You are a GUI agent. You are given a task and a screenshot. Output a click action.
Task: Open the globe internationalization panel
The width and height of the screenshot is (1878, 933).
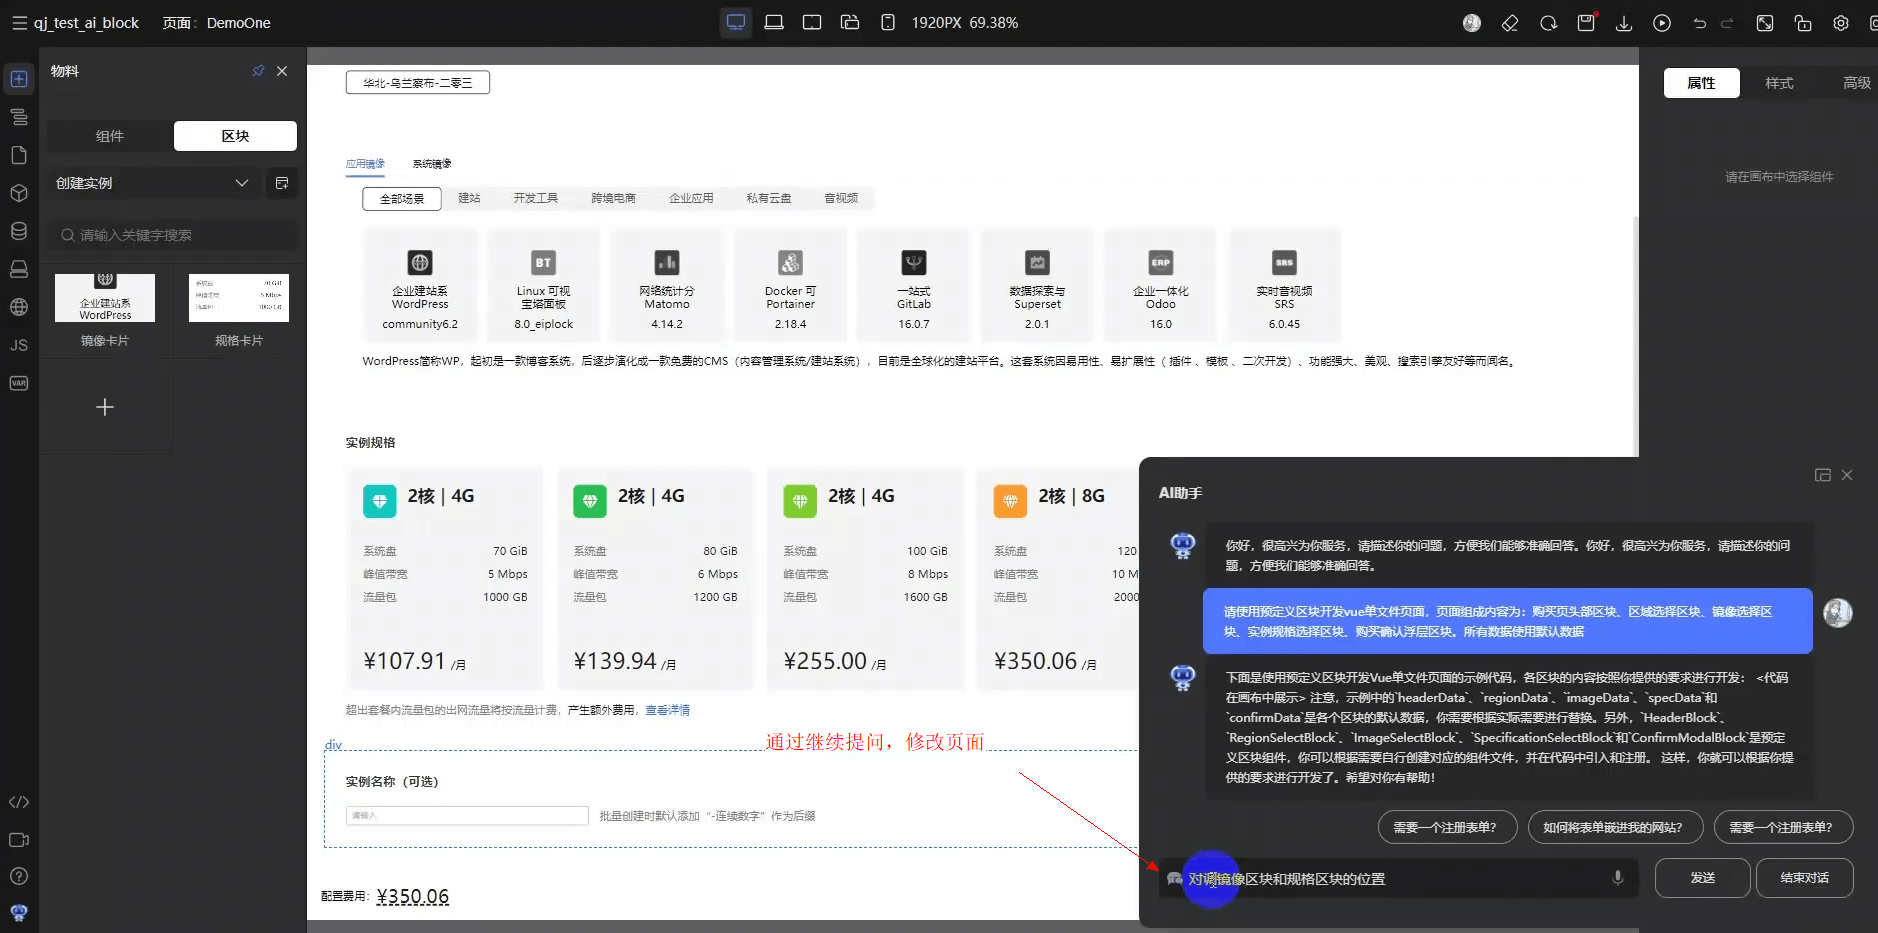pyautogui.click(x=18, y=307)
